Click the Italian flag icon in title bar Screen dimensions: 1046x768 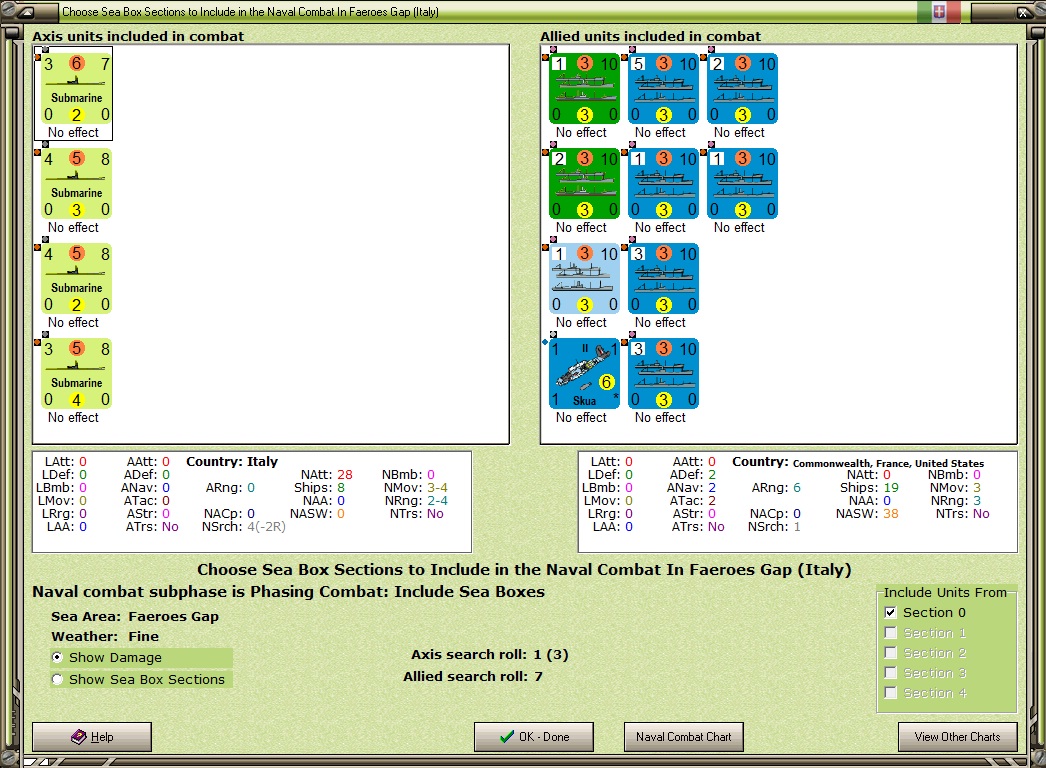click(939, 11)
